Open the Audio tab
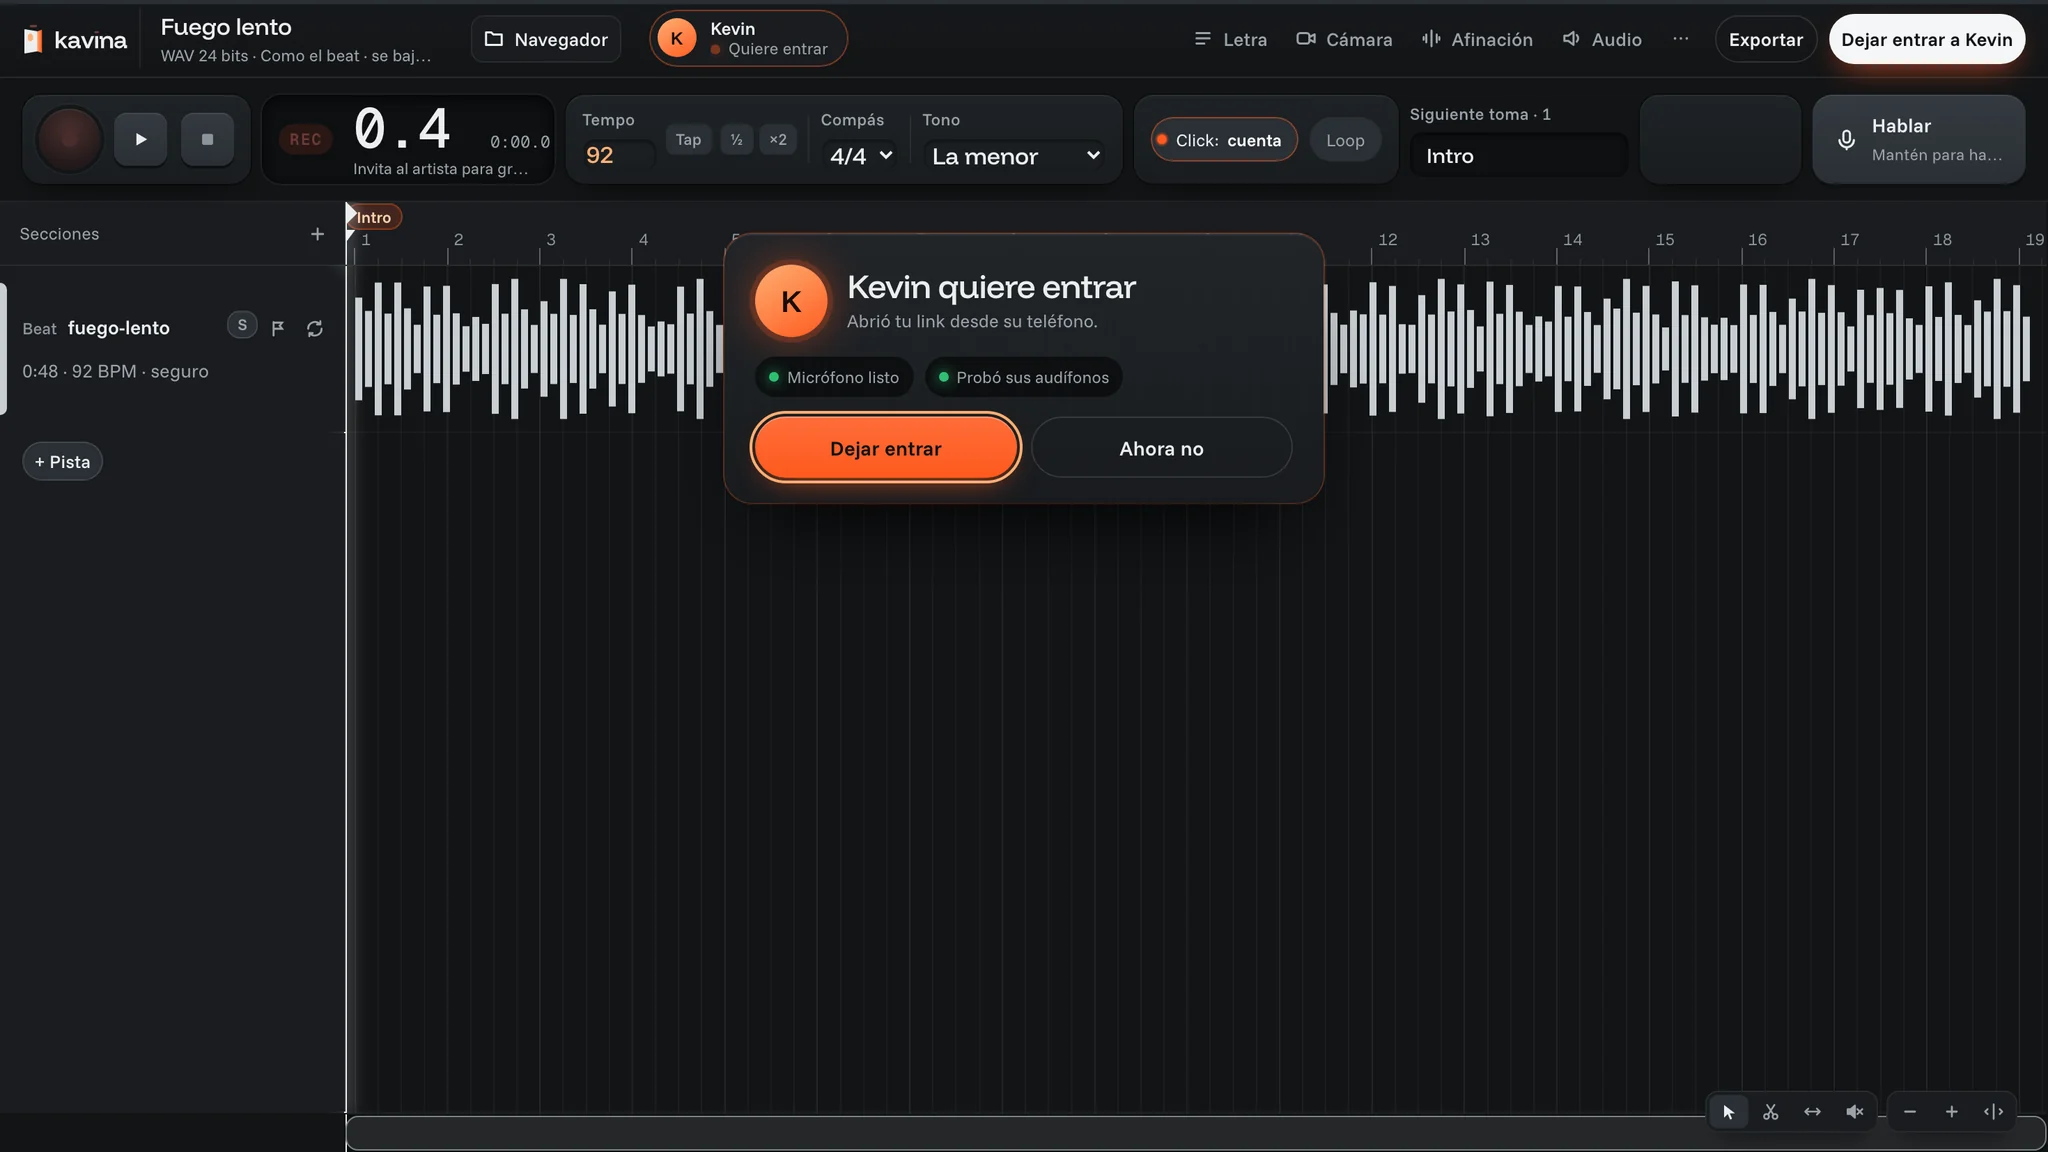This screenshot has height=1152, width=2048. 1602,39
